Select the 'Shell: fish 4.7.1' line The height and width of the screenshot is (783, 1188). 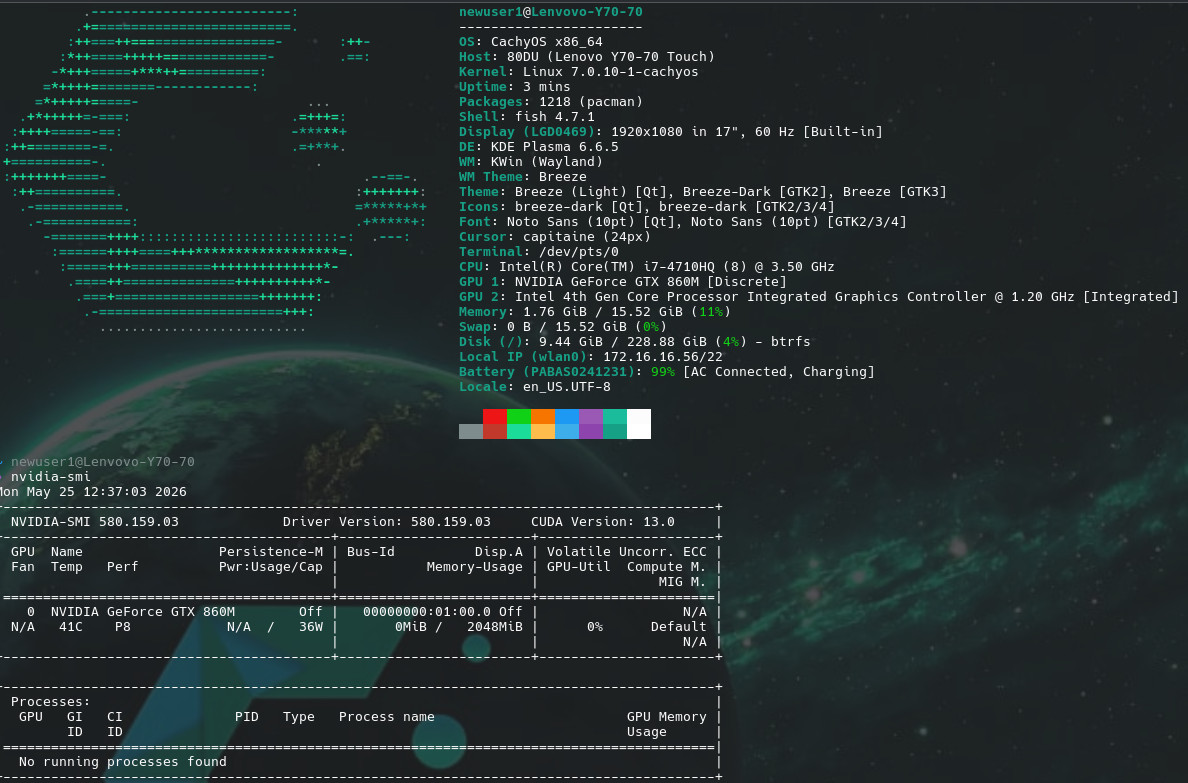pyautogui.click(x=527, y=117)
